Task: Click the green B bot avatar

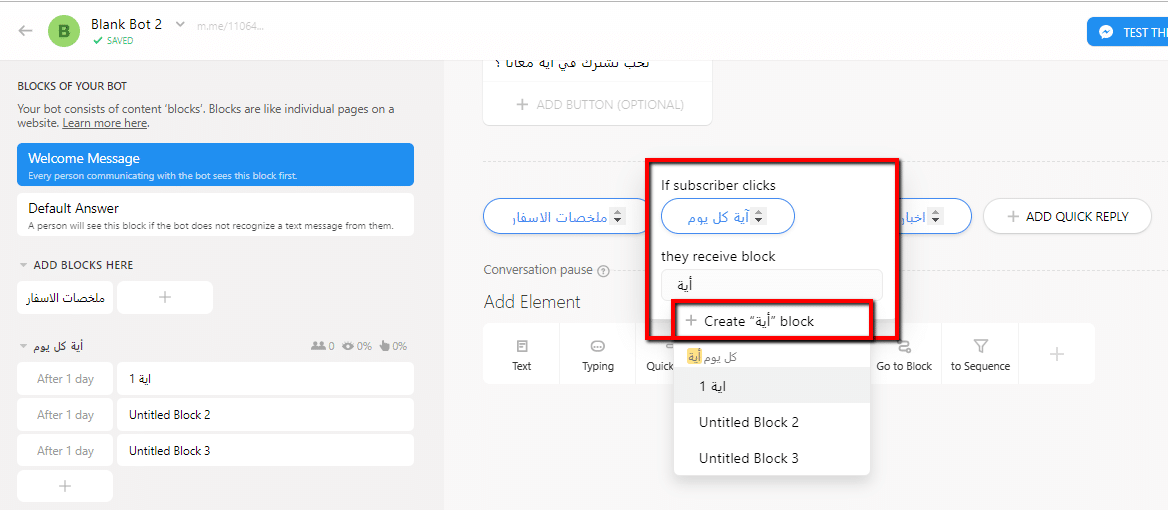Action: point(63,31)
